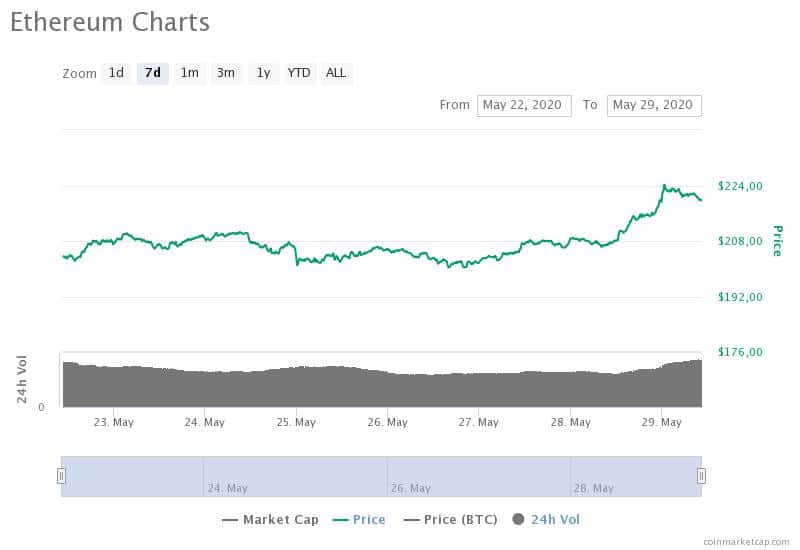
Task: Switch zoom to 1m
Action: point(189,73)
